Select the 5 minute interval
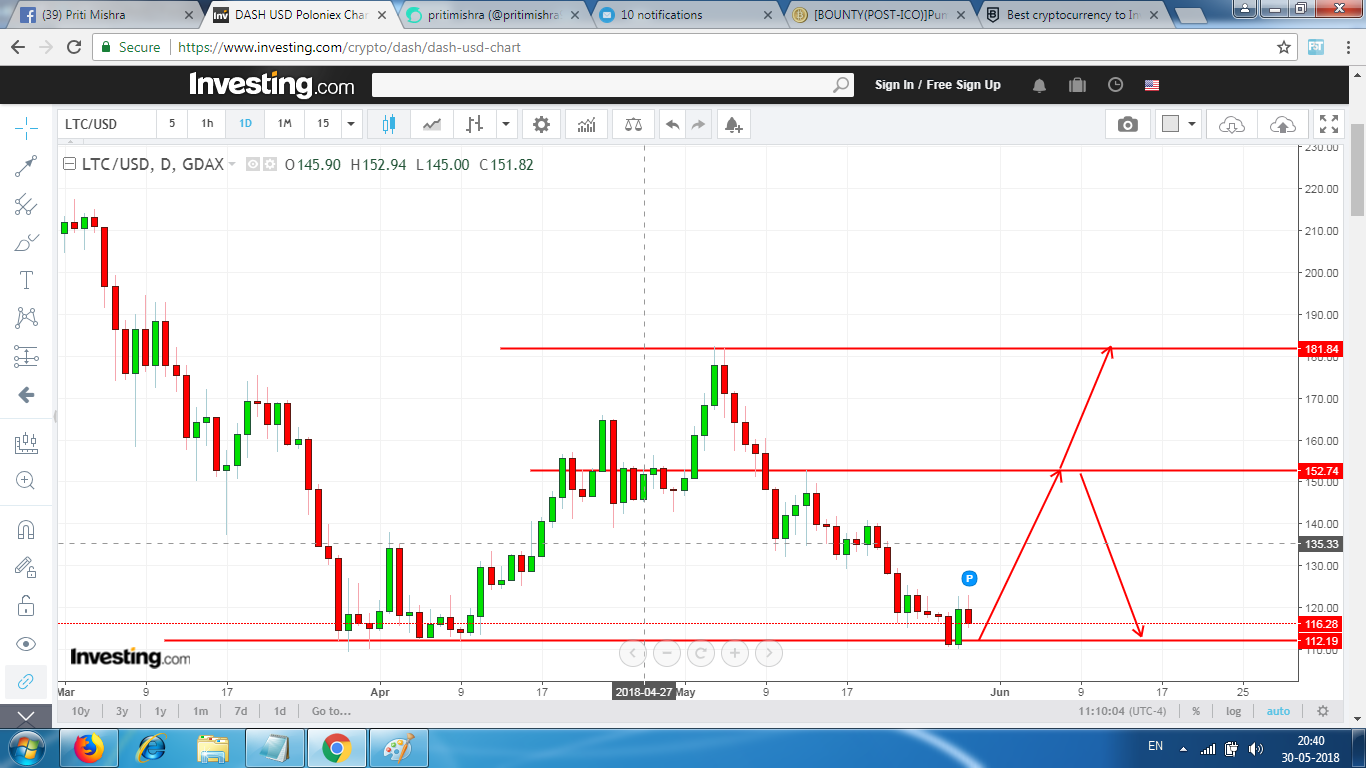1366x768 pixels. point(172,124)
